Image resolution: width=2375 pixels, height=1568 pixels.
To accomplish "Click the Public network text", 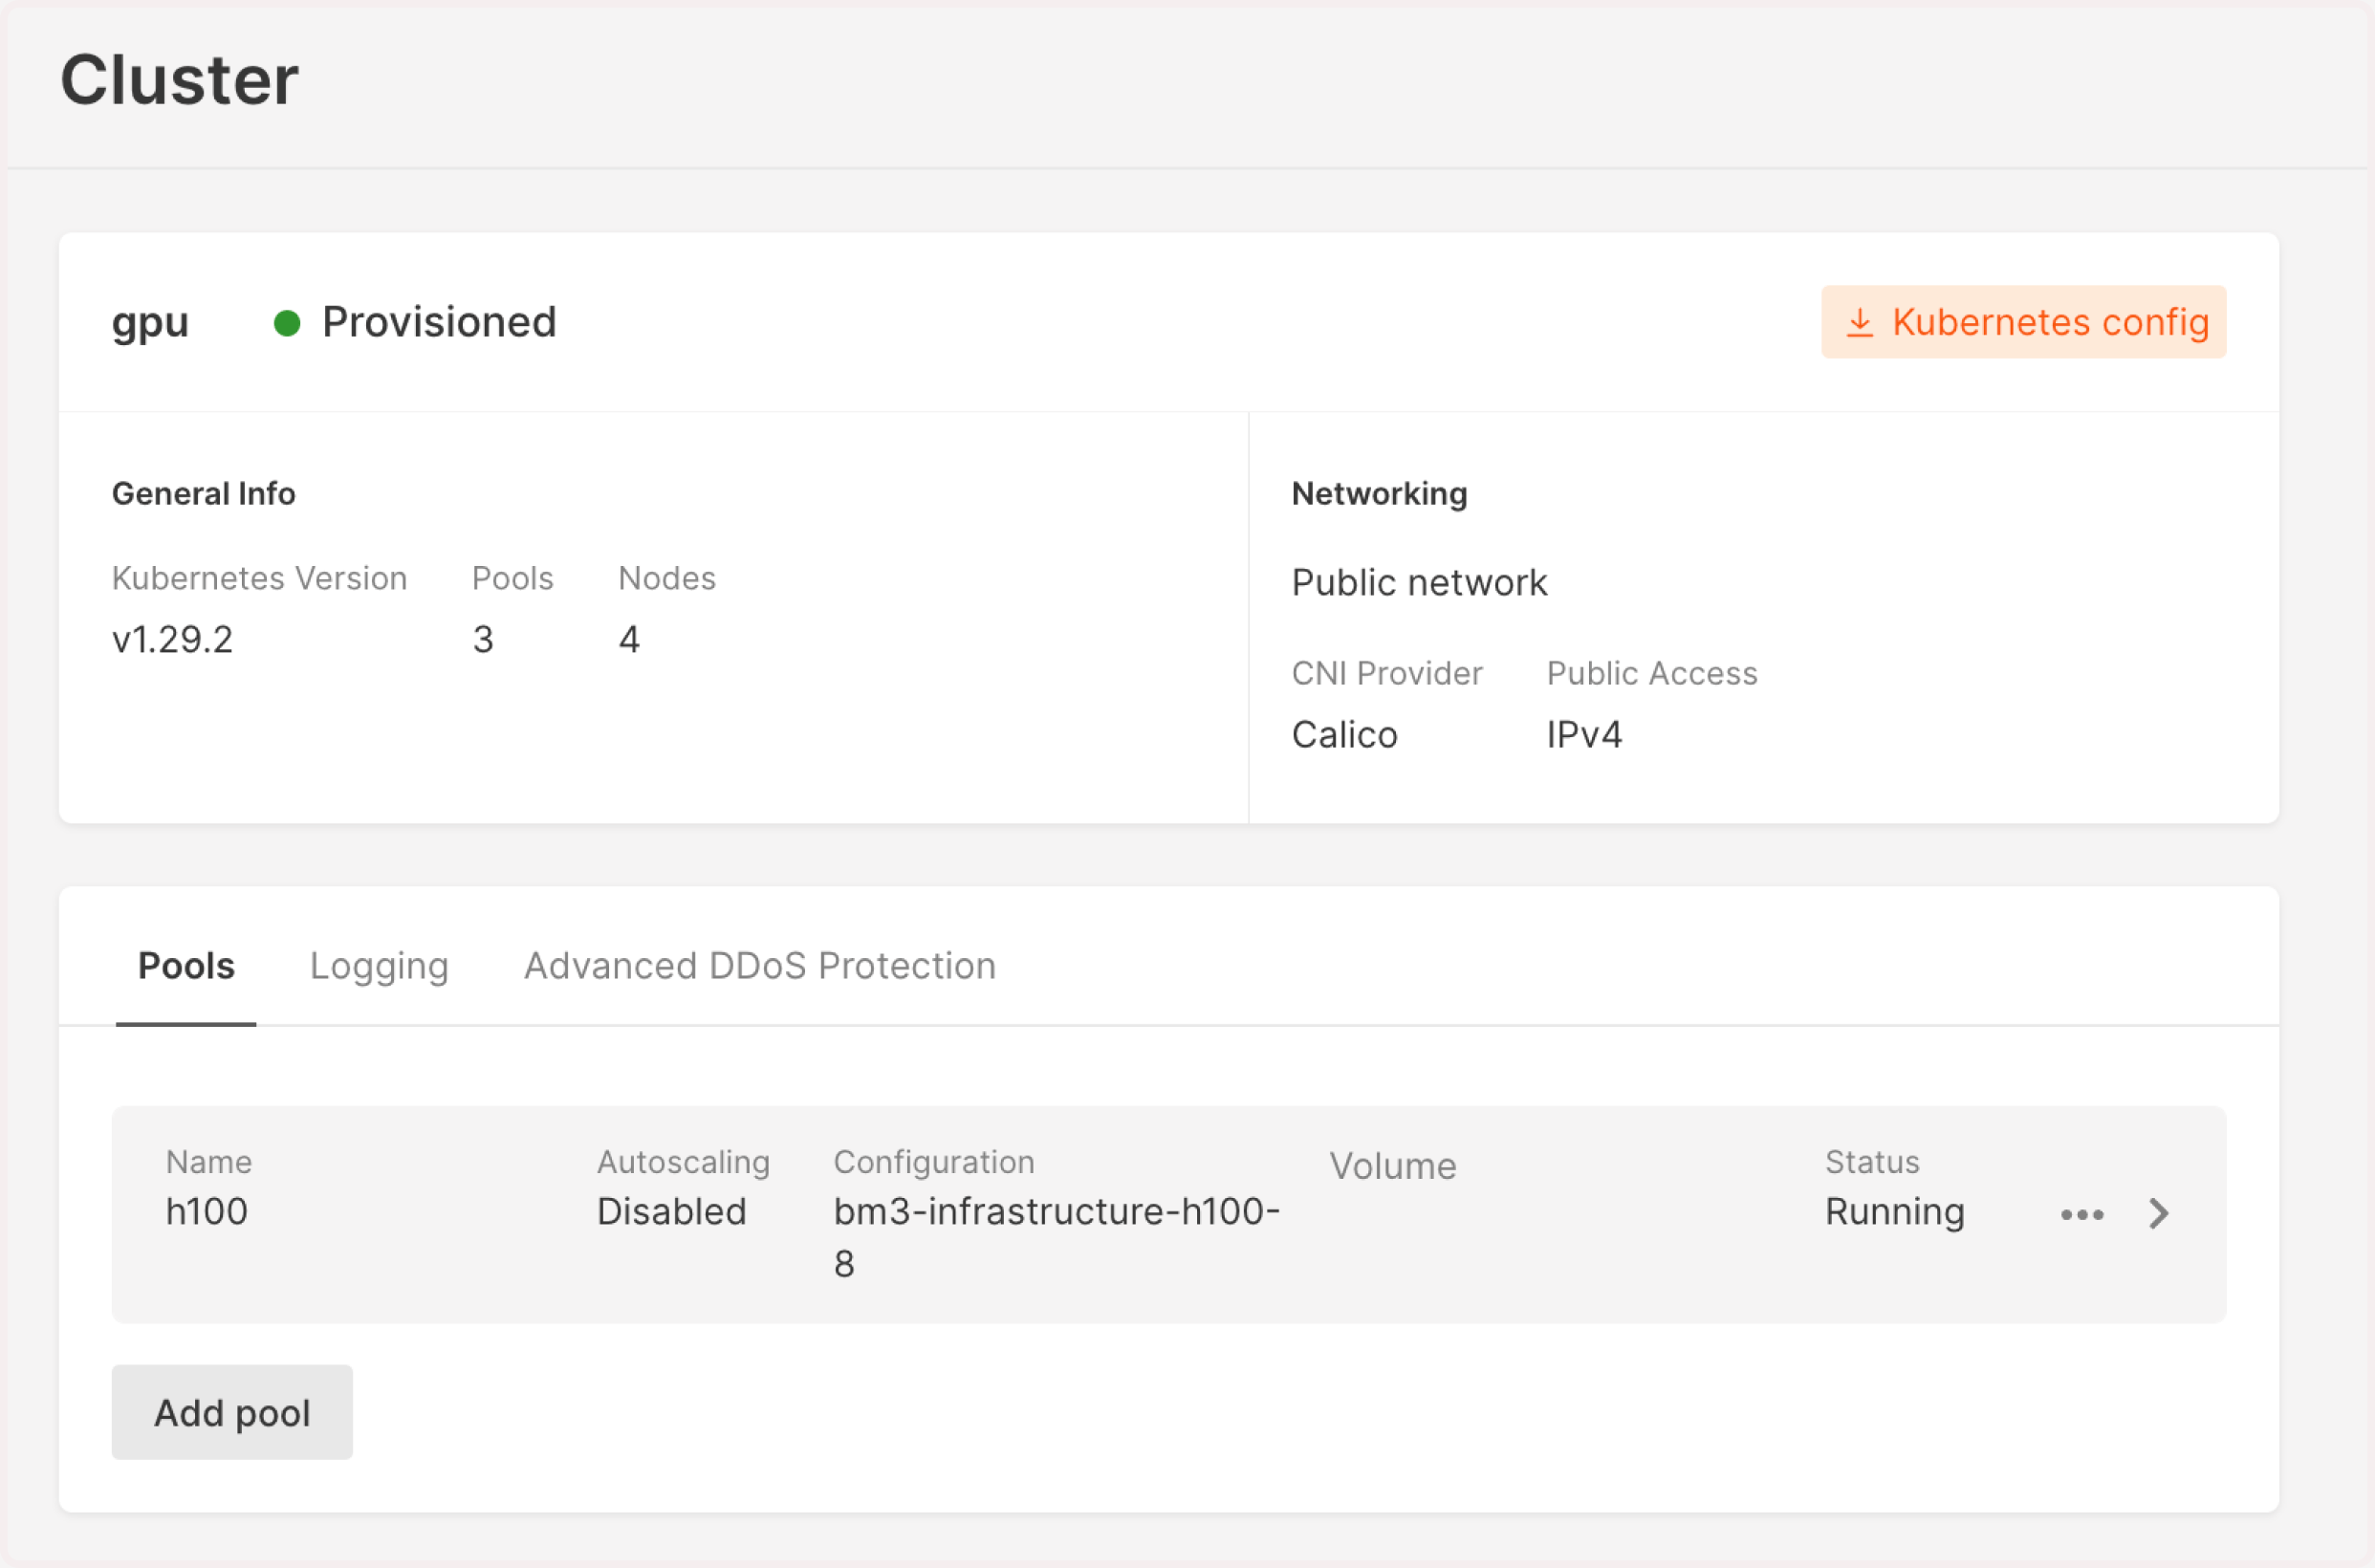I will click(1419, 582).
